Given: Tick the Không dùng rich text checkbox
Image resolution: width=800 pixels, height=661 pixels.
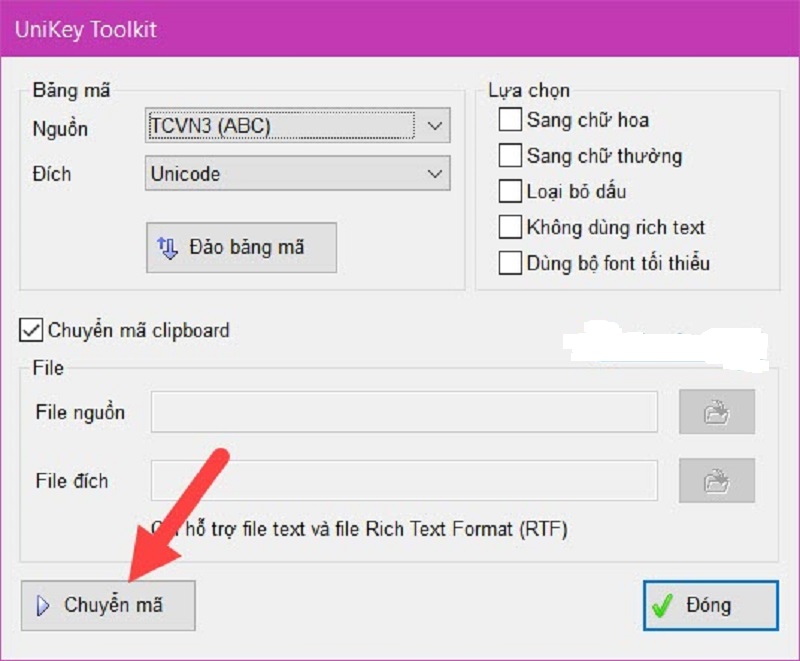Looking at the screenshot, I should click(510, 227).
